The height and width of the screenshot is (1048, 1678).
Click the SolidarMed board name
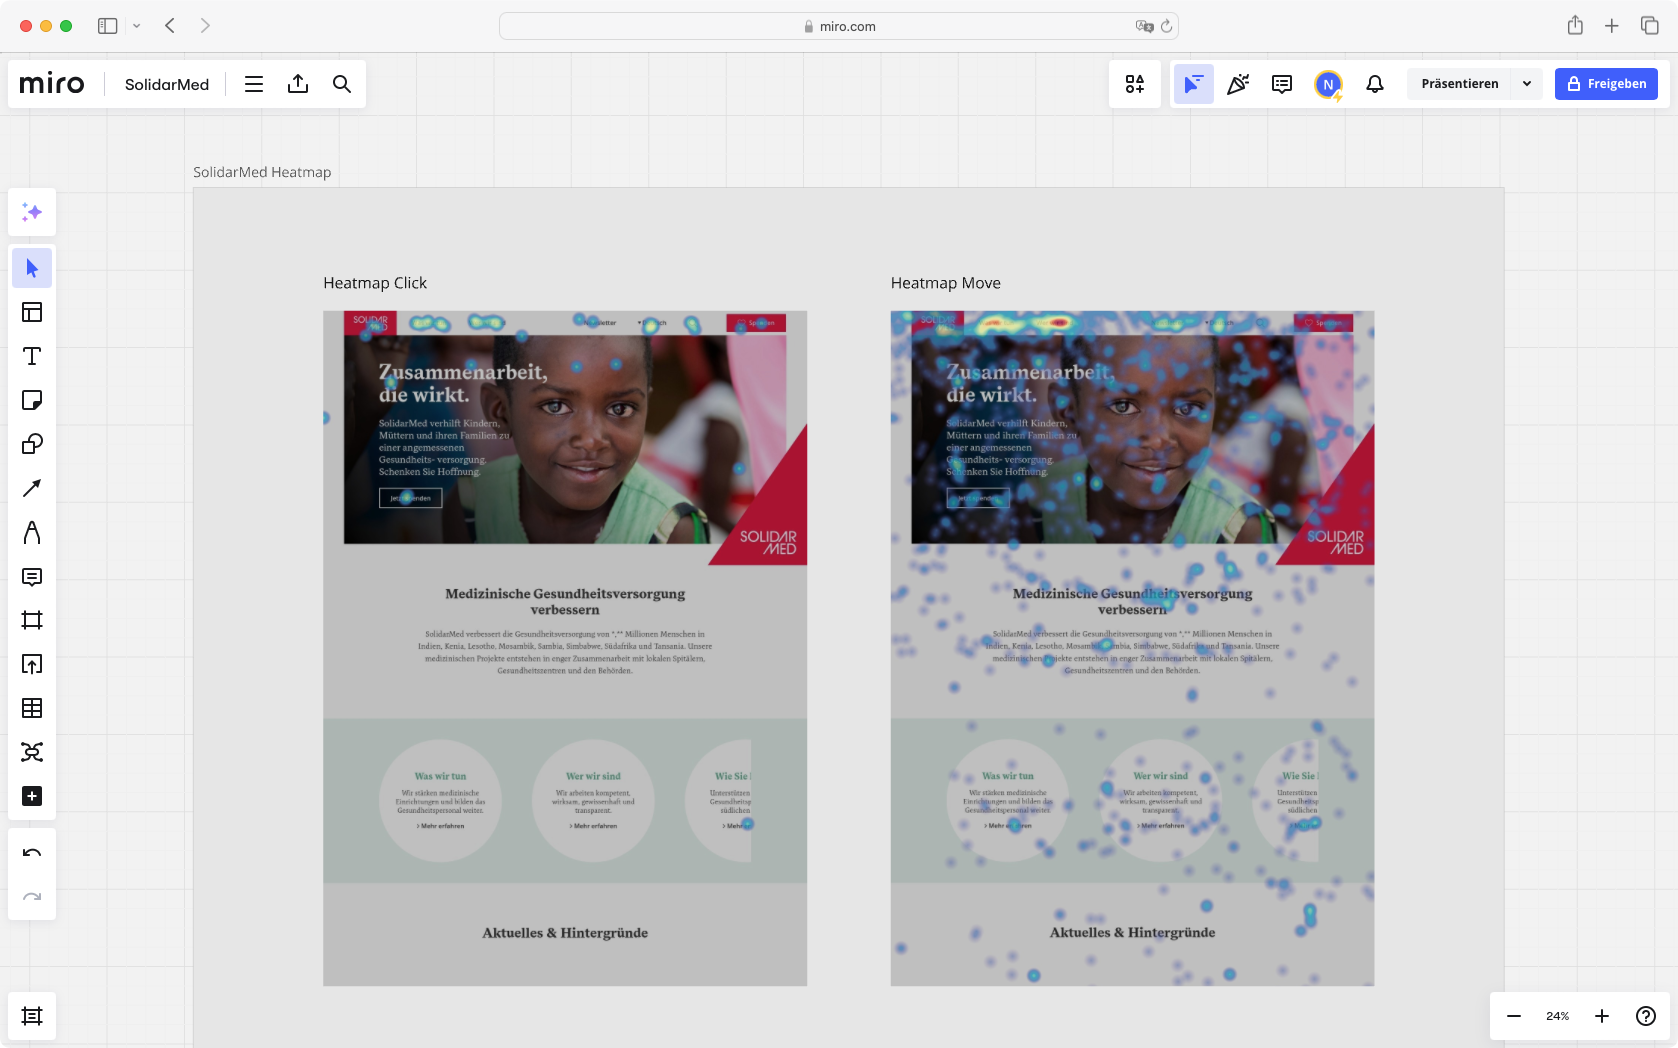click(167, 84)
